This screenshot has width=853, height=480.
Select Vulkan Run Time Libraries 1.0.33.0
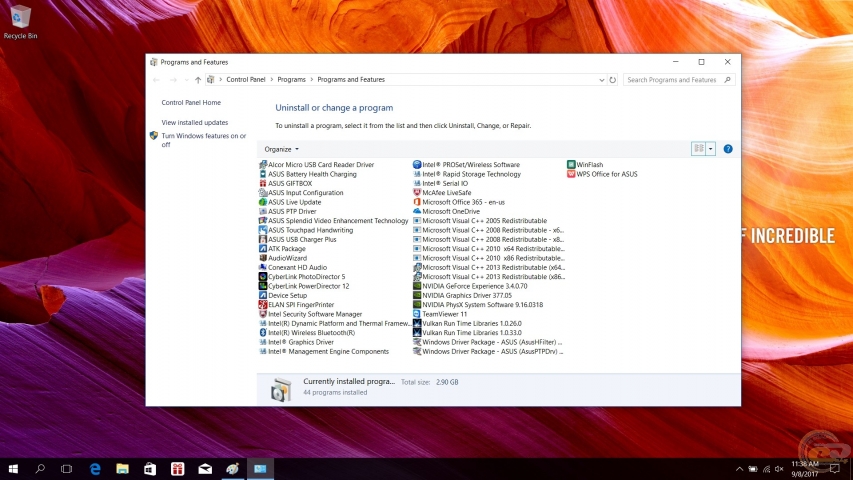pos(467,333)
